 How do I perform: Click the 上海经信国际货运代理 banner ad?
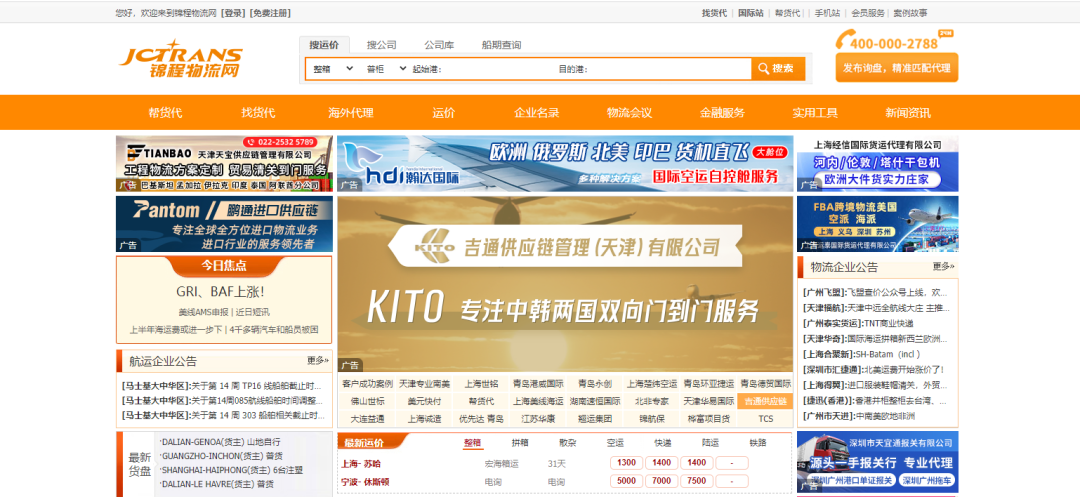878,163
